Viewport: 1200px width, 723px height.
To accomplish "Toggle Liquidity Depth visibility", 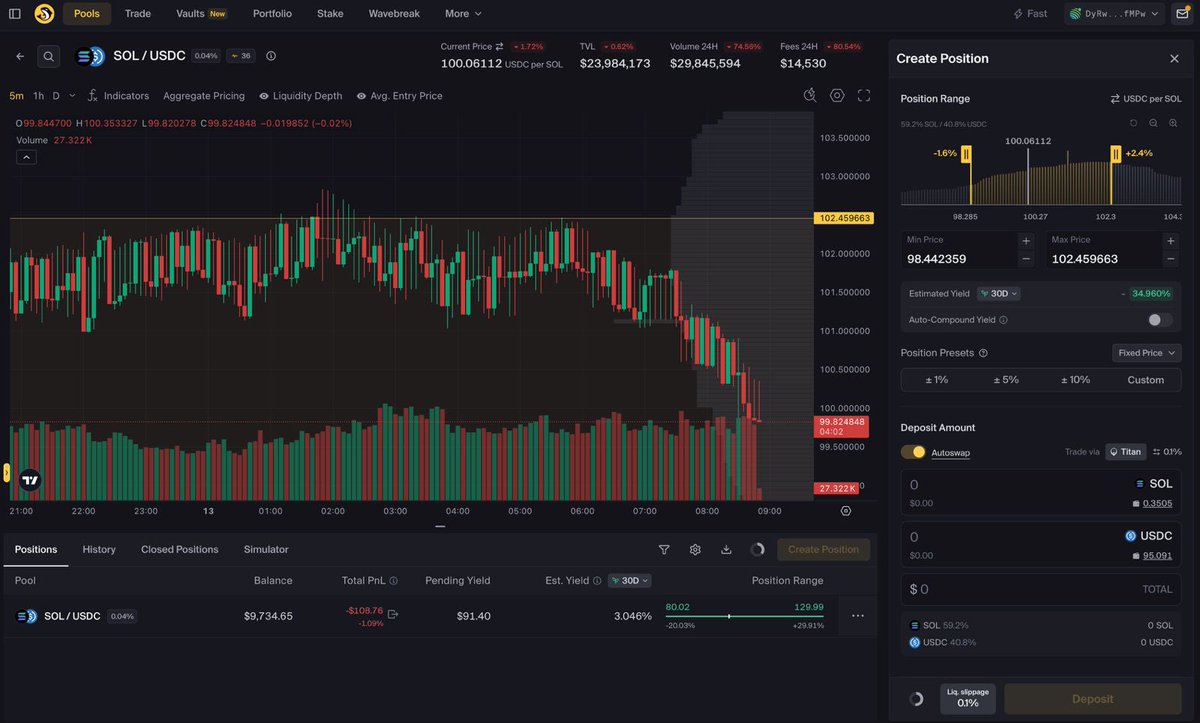I will (300, 96).
